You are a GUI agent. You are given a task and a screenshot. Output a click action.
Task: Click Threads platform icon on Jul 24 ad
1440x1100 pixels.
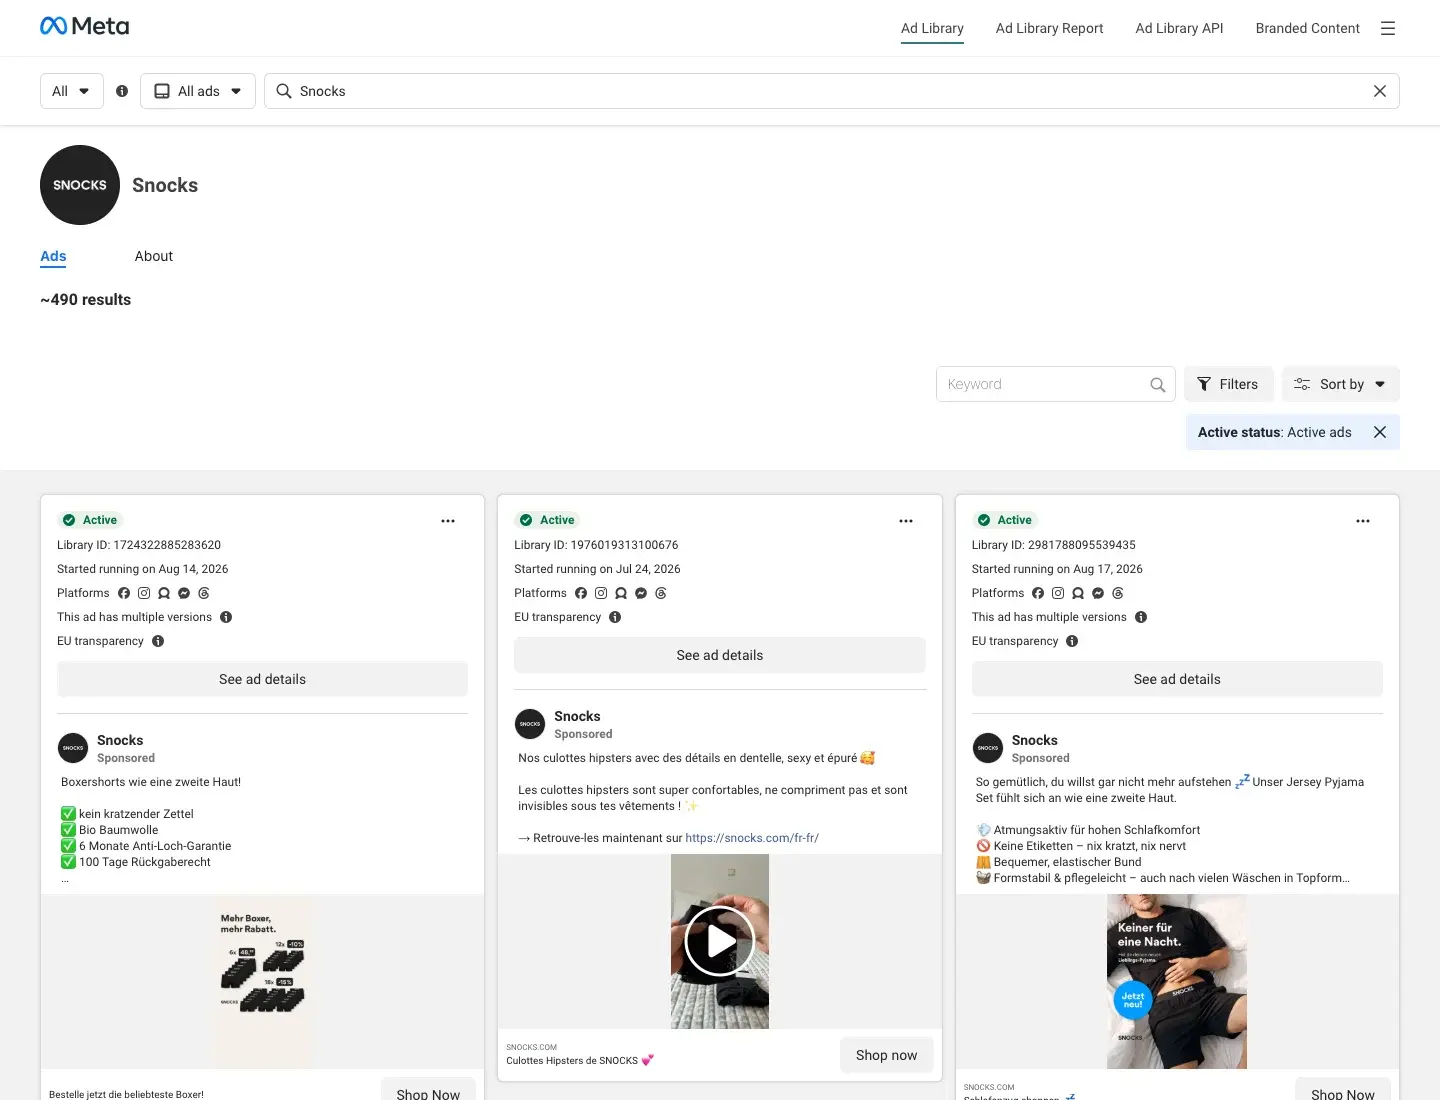click(661, 593)
